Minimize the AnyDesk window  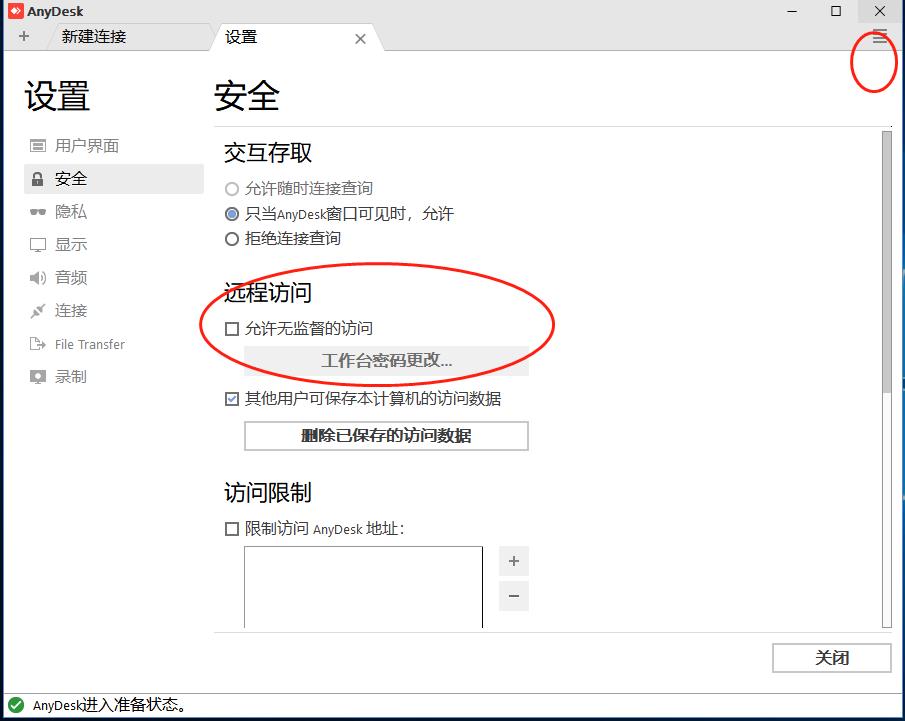pyautogui.click(x=792, y=11)
